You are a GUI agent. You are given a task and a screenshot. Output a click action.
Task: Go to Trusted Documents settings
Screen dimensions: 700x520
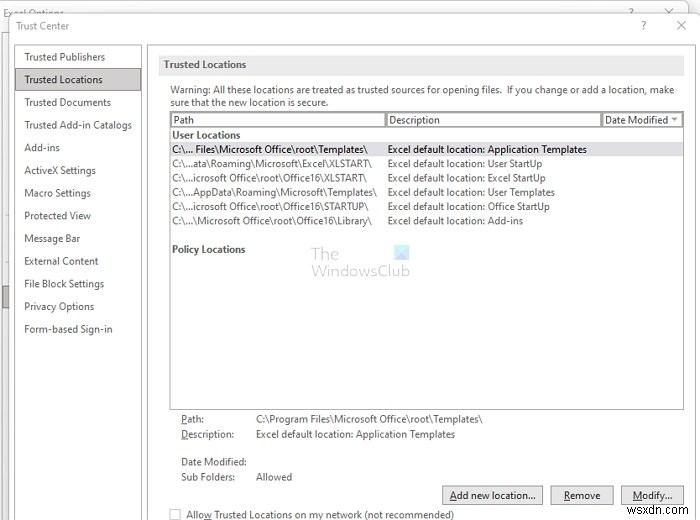[x=67, y=102]
